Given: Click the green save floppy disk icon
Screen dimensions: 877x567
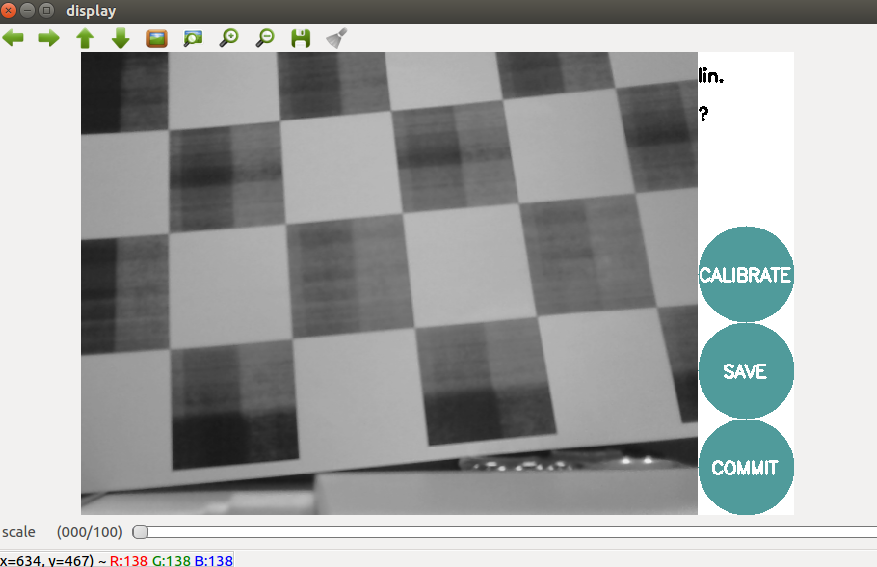Looking at the screenshot, I should tap(301, 38).
